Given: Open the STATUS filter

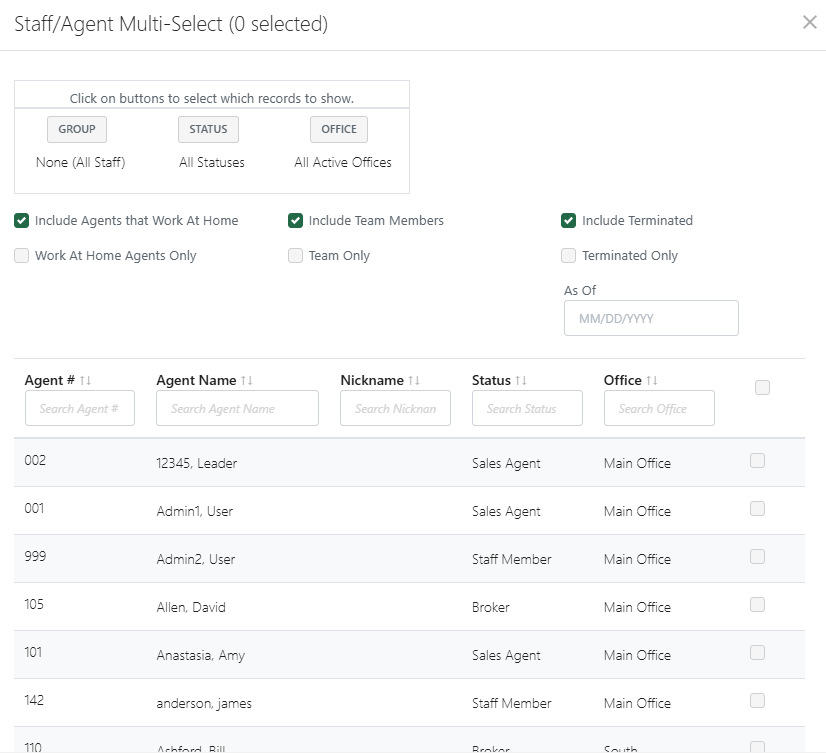Looking at the screenshot, I should (208, 128).
